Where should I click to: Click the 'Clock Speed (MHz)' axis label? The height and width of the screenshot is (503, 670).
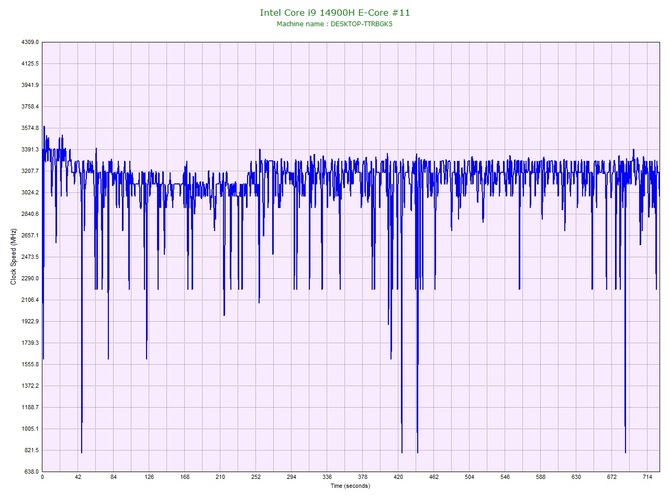click(13, 257)
